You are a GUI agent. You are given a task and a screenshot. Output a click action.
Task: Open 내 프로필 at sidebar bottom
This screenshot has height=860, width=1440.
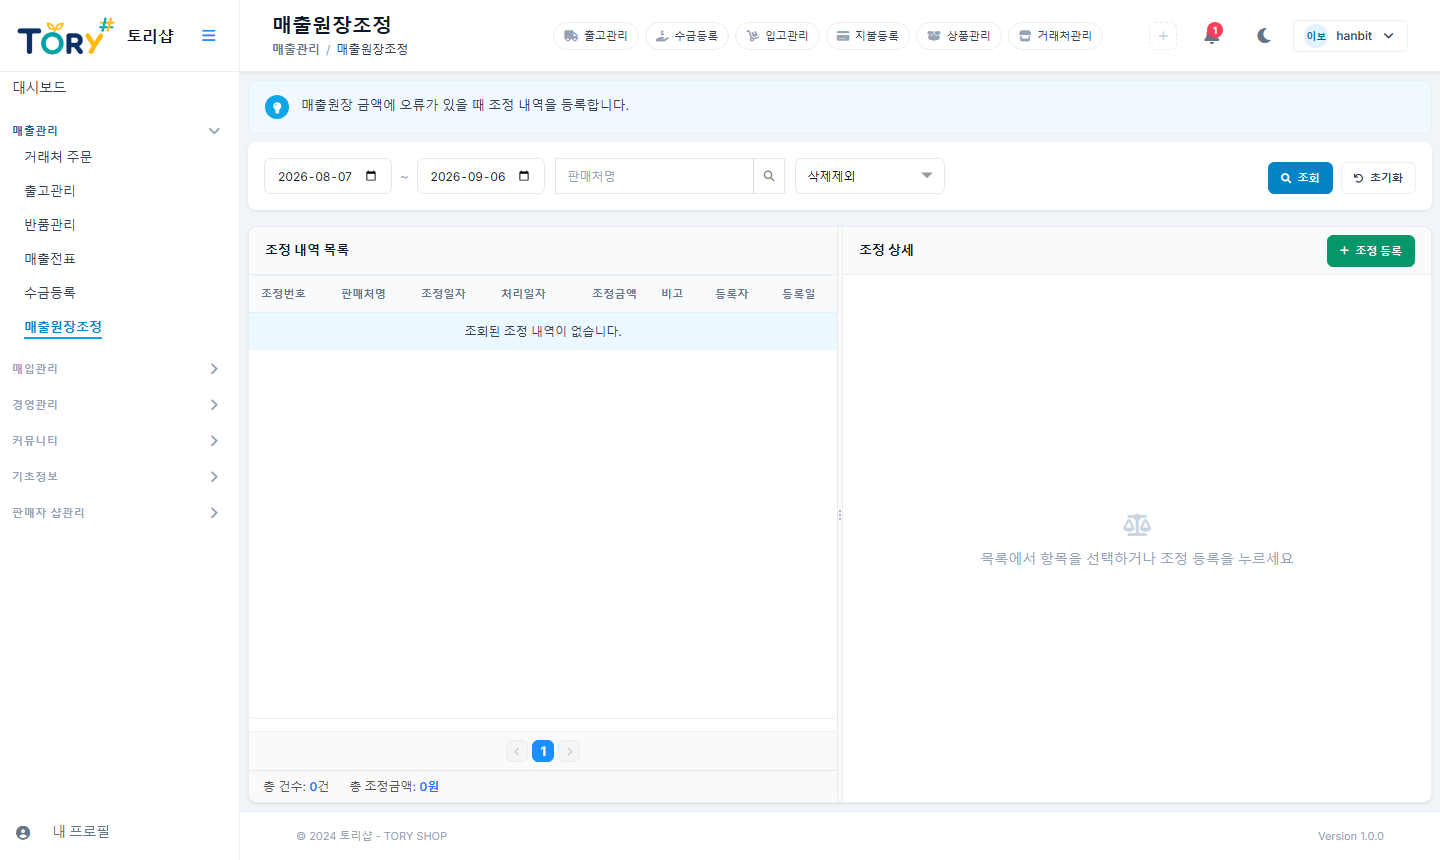click(x=81, y=832)
